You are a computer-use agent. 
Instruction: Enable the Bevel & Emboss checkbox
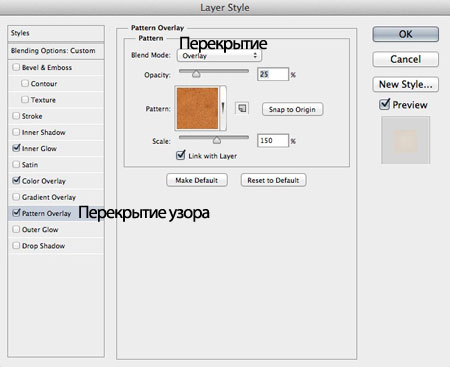(x=16, y=67)
